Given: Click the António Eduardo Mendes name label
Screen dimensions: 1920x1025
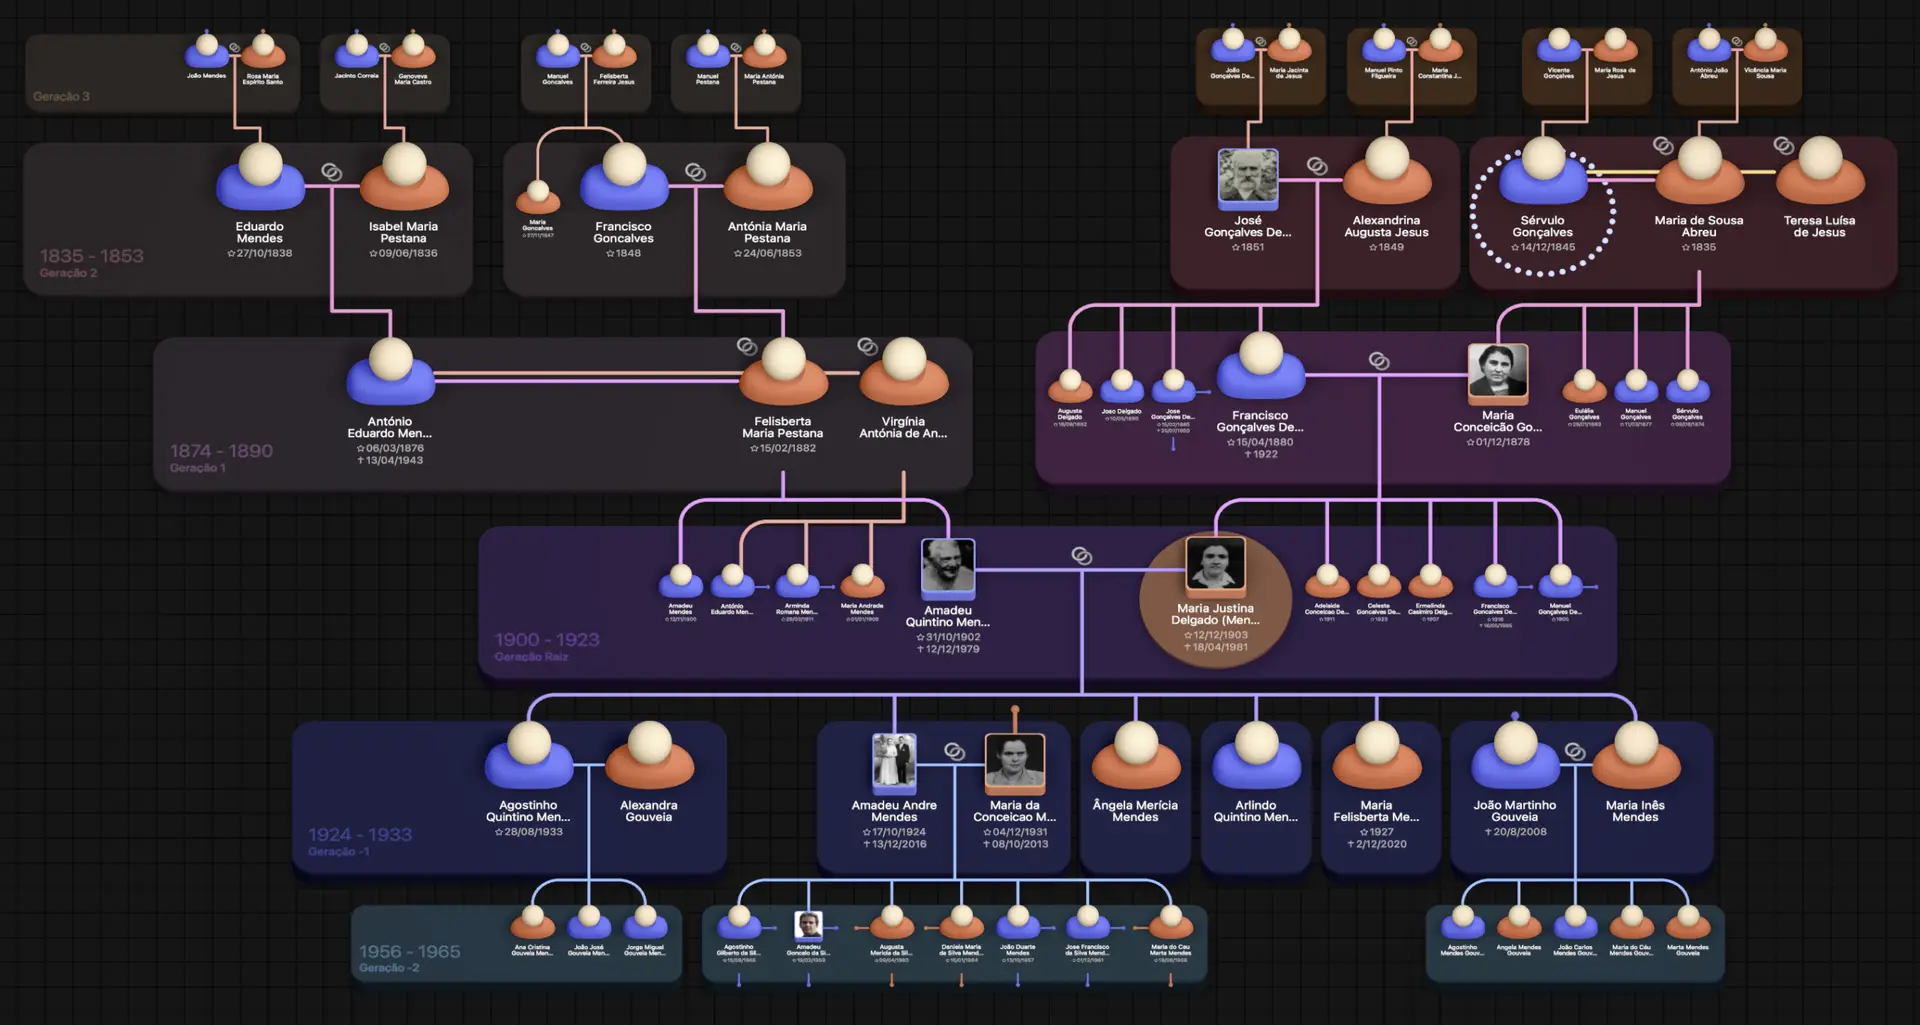Looking at the screenshot, I should pos(389,428).
